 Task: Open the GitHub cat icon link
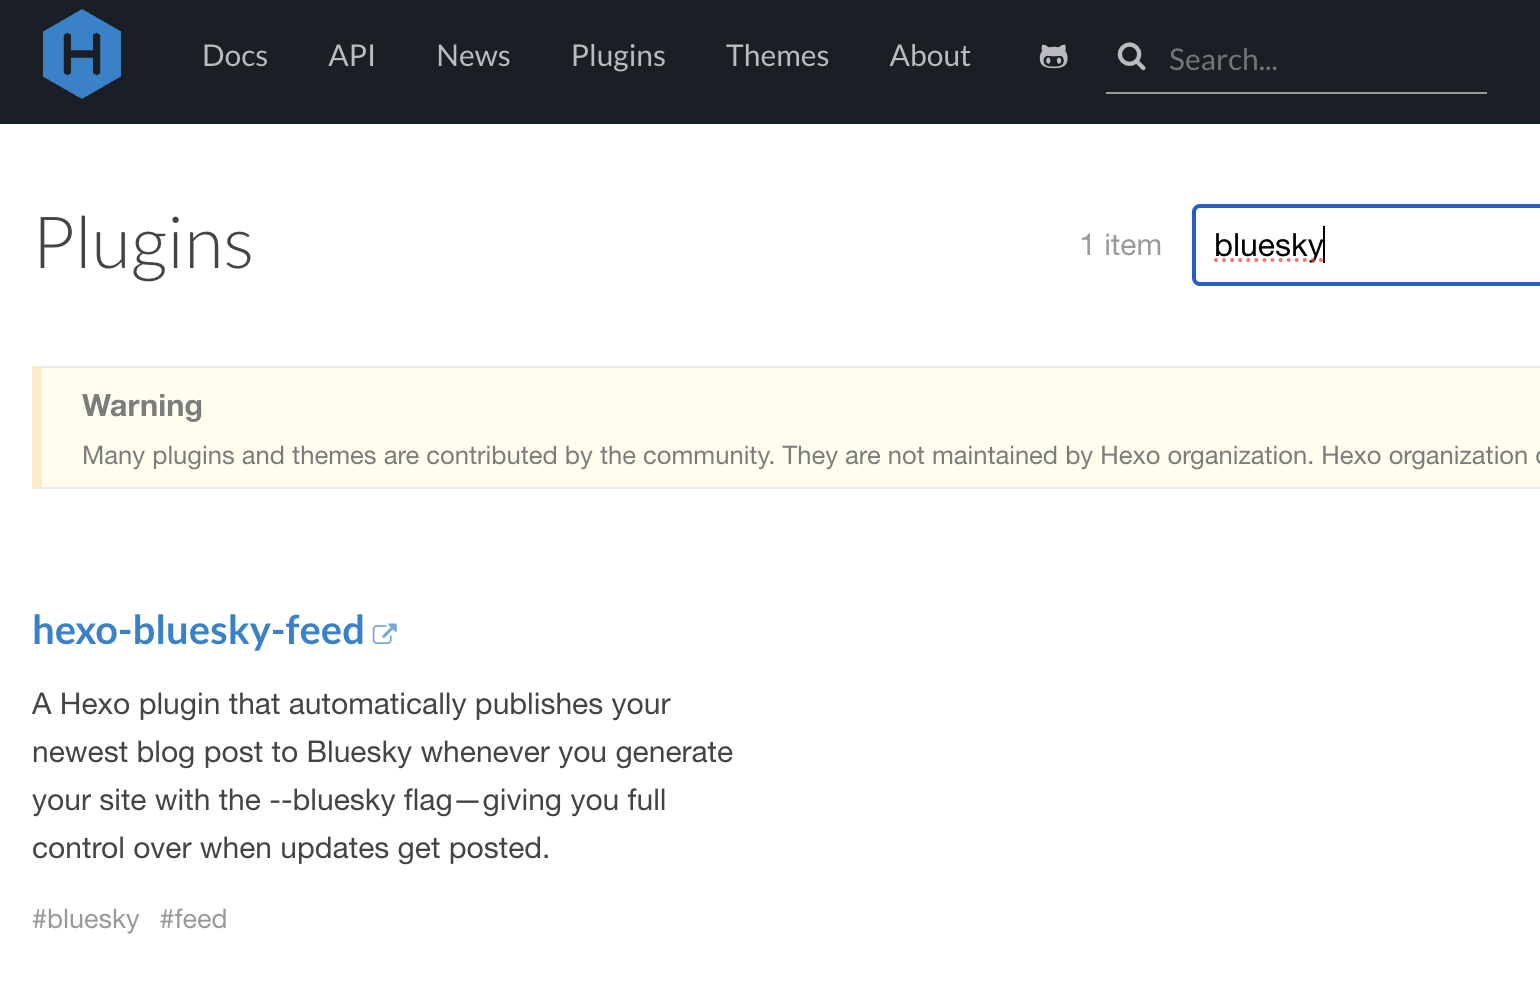click(1053, 56)
